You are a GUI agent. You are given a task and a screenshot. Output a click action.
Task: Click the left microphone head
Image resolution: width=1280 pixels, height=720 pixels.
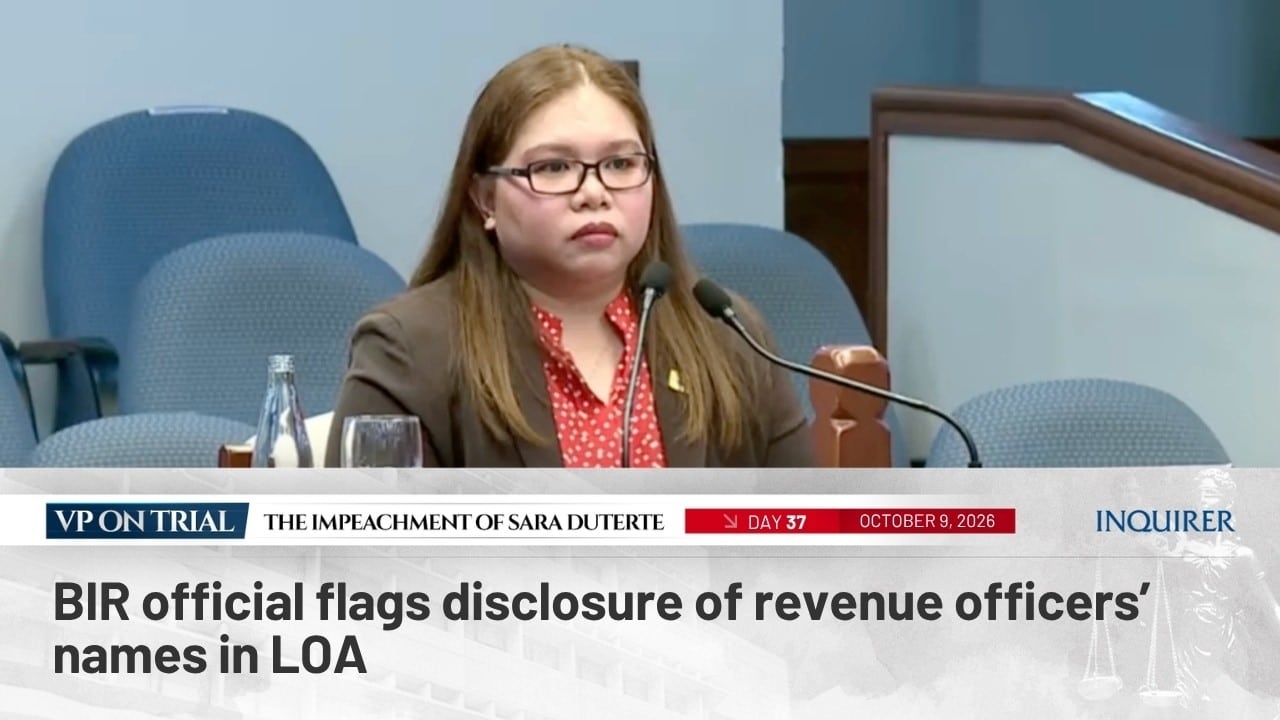pos(654,279)
